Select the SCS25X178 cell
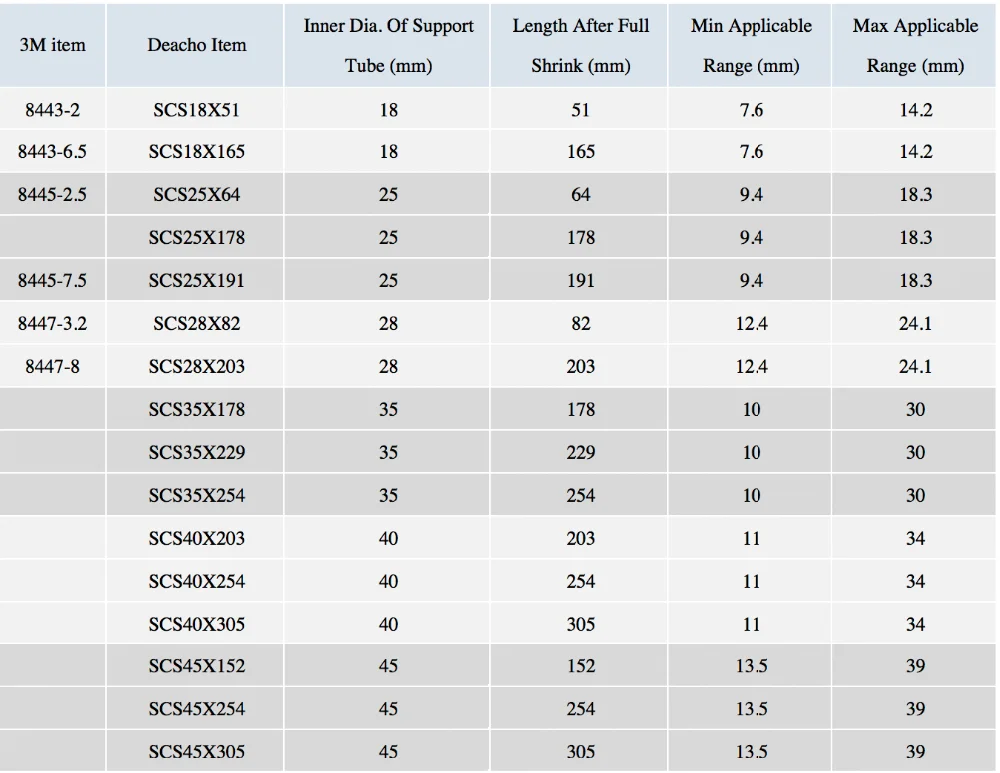The height and width of the screenshot is (773, 1000). 196,238
